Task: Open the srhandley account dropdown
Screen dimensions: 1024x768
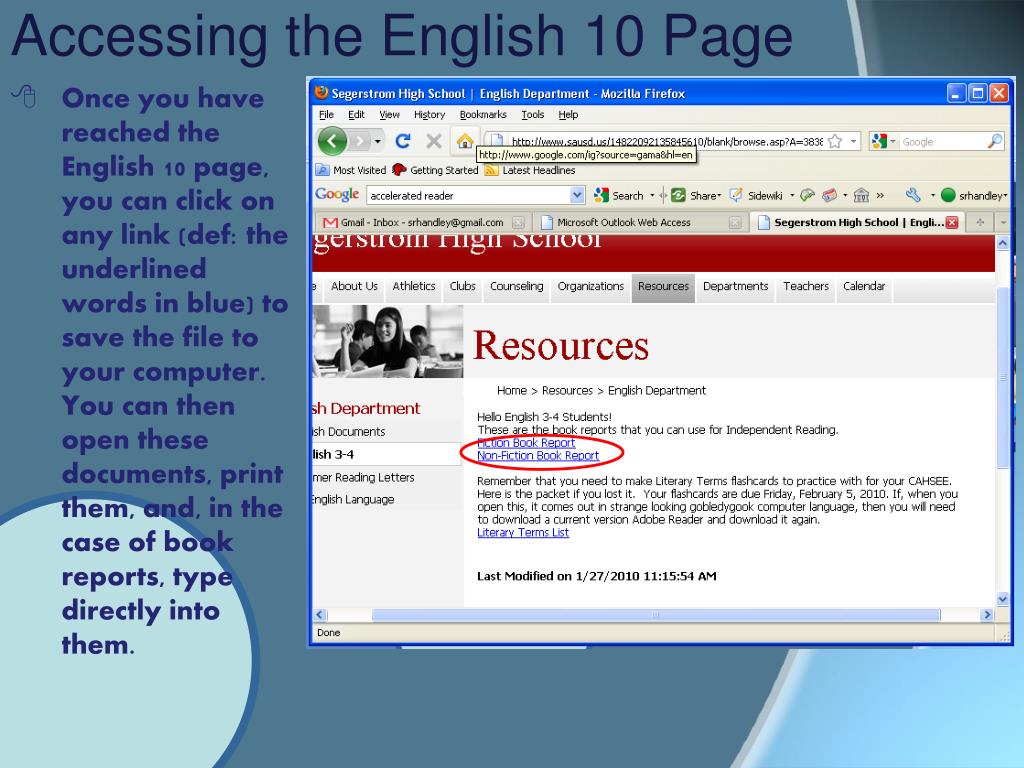Action: tap(974, 195)
